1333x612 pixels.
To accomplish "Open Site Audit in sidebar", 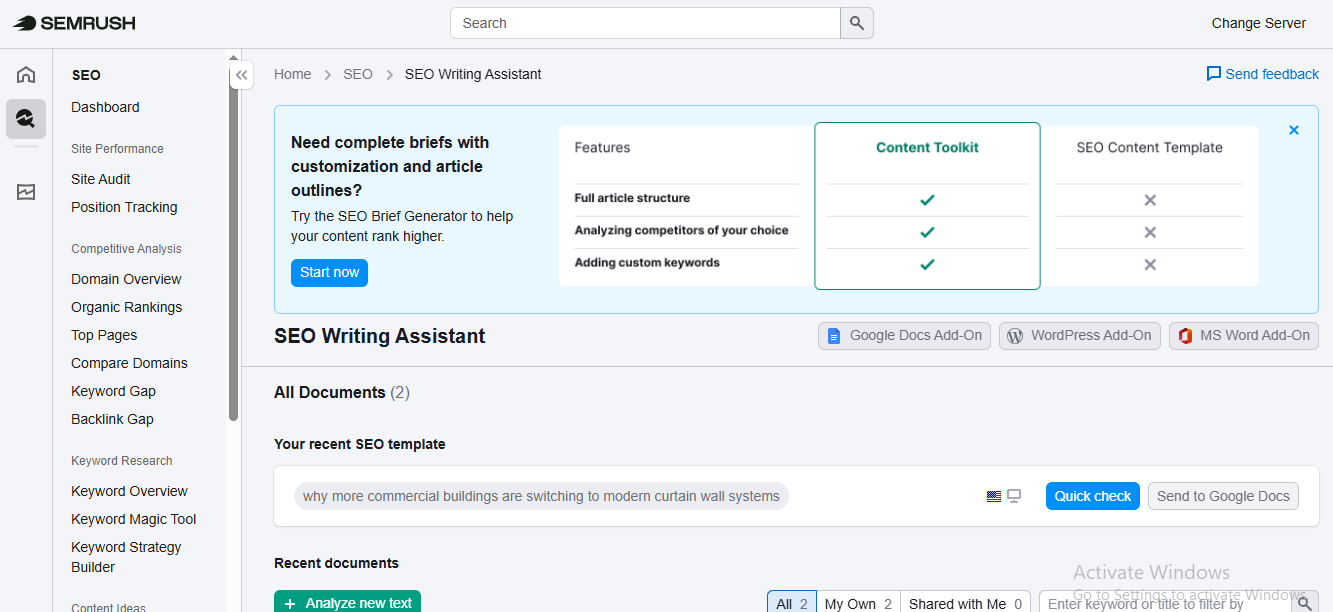I will point(101,179).
